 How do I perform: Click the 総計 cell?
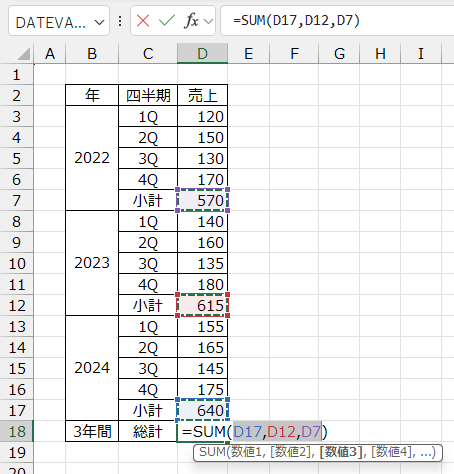pyautogui.click(x=148, y=431)
